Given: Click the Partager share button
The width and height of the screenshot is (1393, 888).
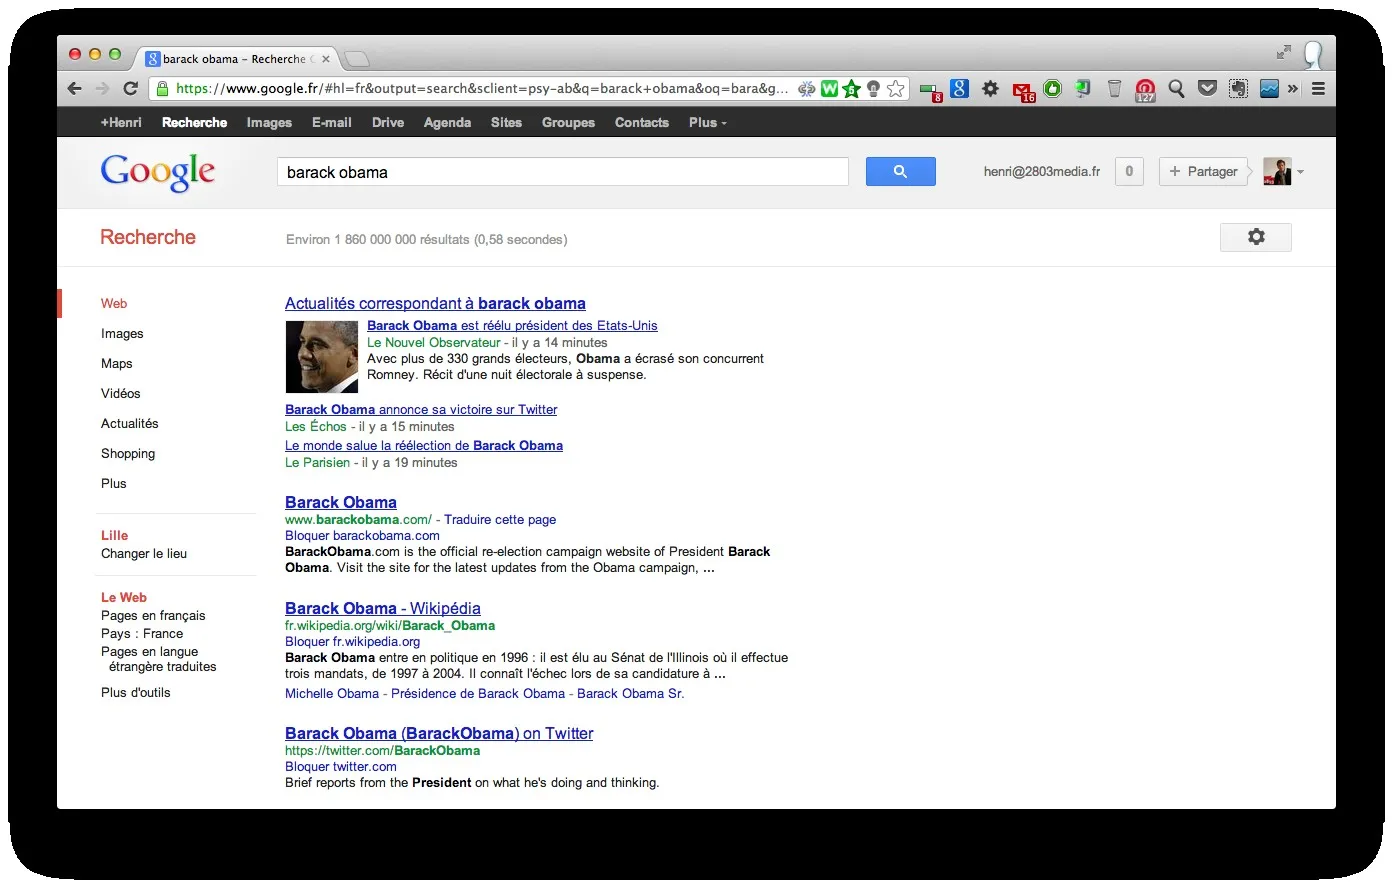Looking at the screenshot, I should tap(1204, 172).
